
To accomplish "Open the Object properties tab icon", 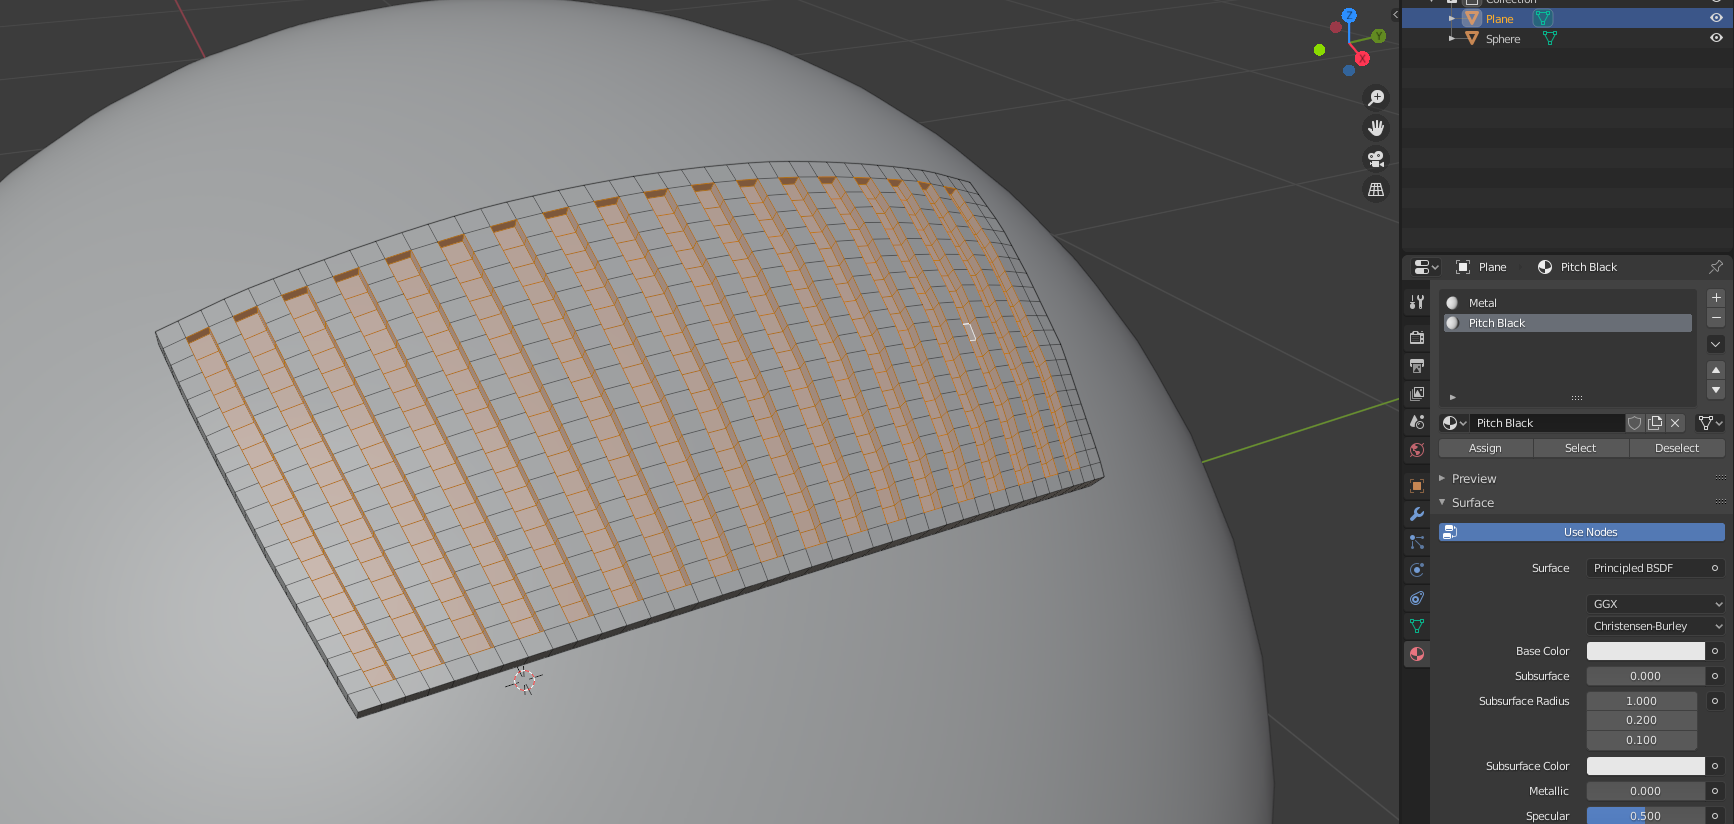I will 1417,486.
